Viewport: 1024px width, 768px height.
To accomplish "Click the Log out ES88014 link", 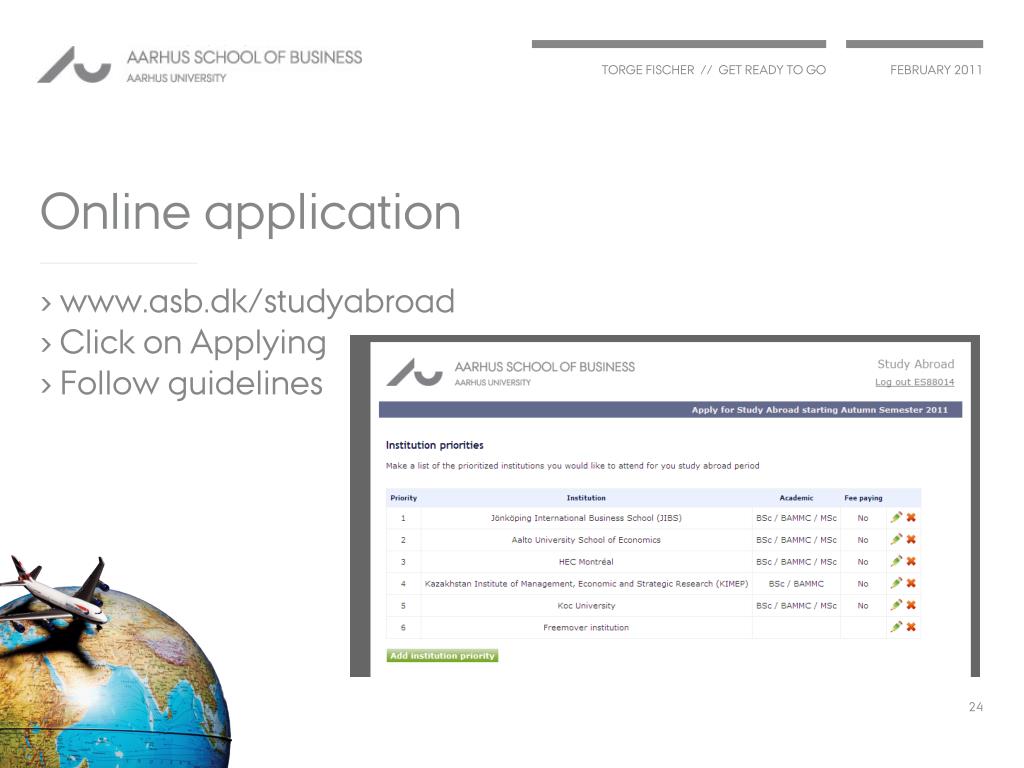I will tap(914, 382).
